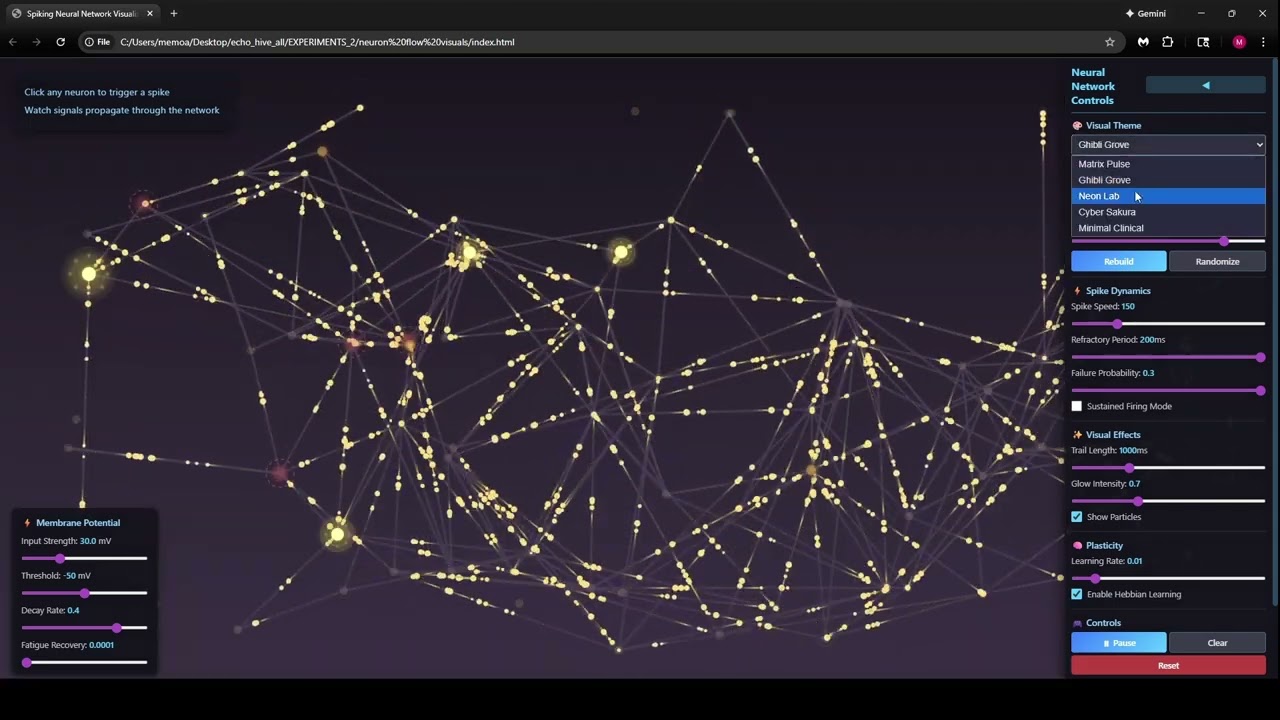The width and height of the screenshot is (1280, 720).
Task: Close the Spiking Neural Network tab
Action: point(150,14)
